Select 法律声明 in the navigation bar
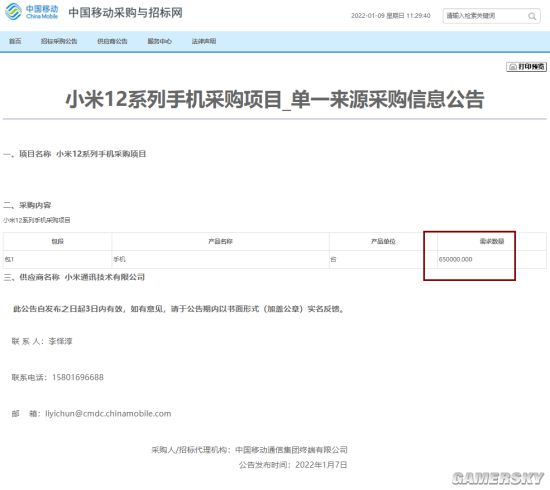 [x=204, y=41]
